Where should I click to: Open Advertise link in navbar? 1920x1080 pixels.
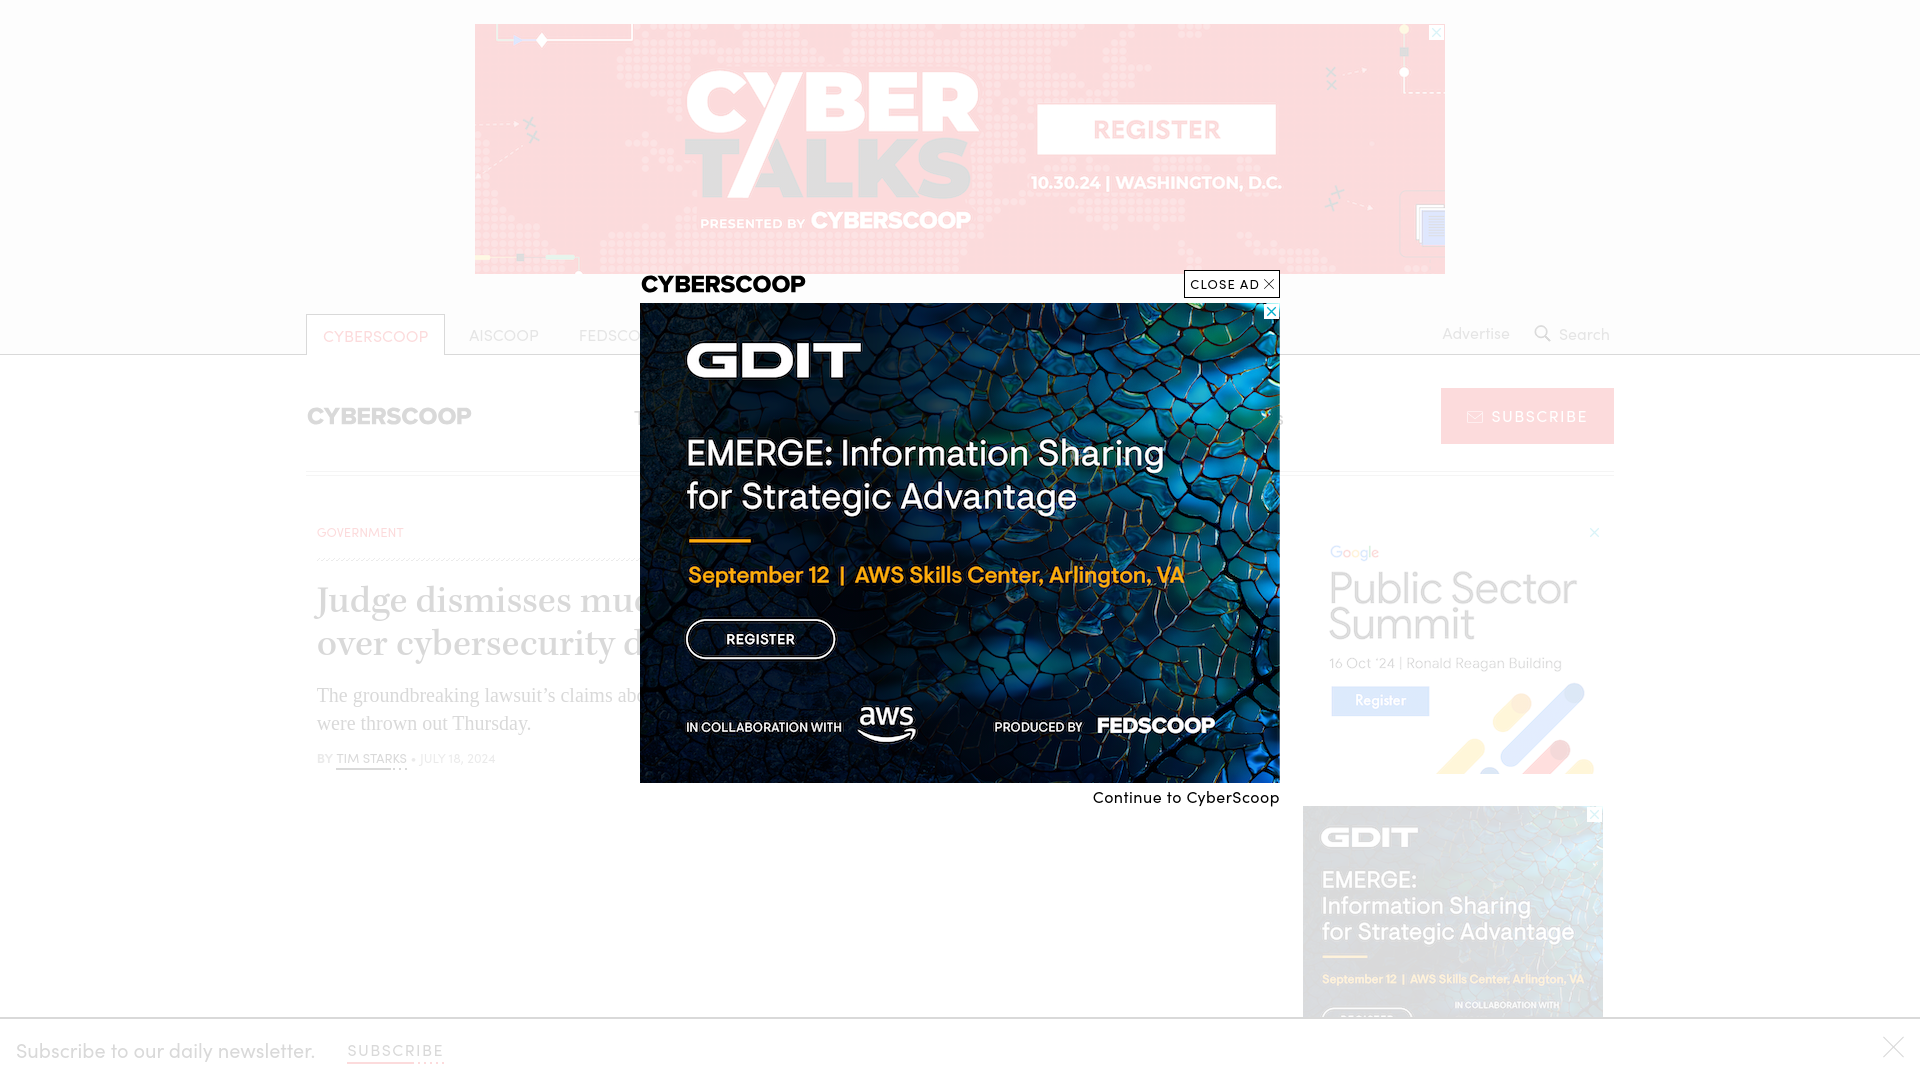[1474, 332]
